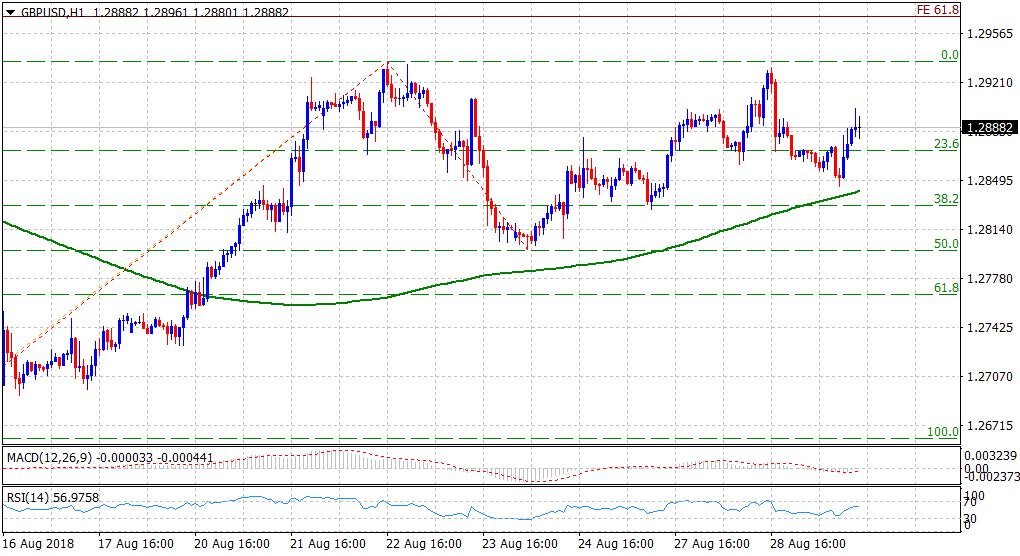1020x556 pixels.
Task: Click the 1.28140 price scale value
Action: (988, 230)
